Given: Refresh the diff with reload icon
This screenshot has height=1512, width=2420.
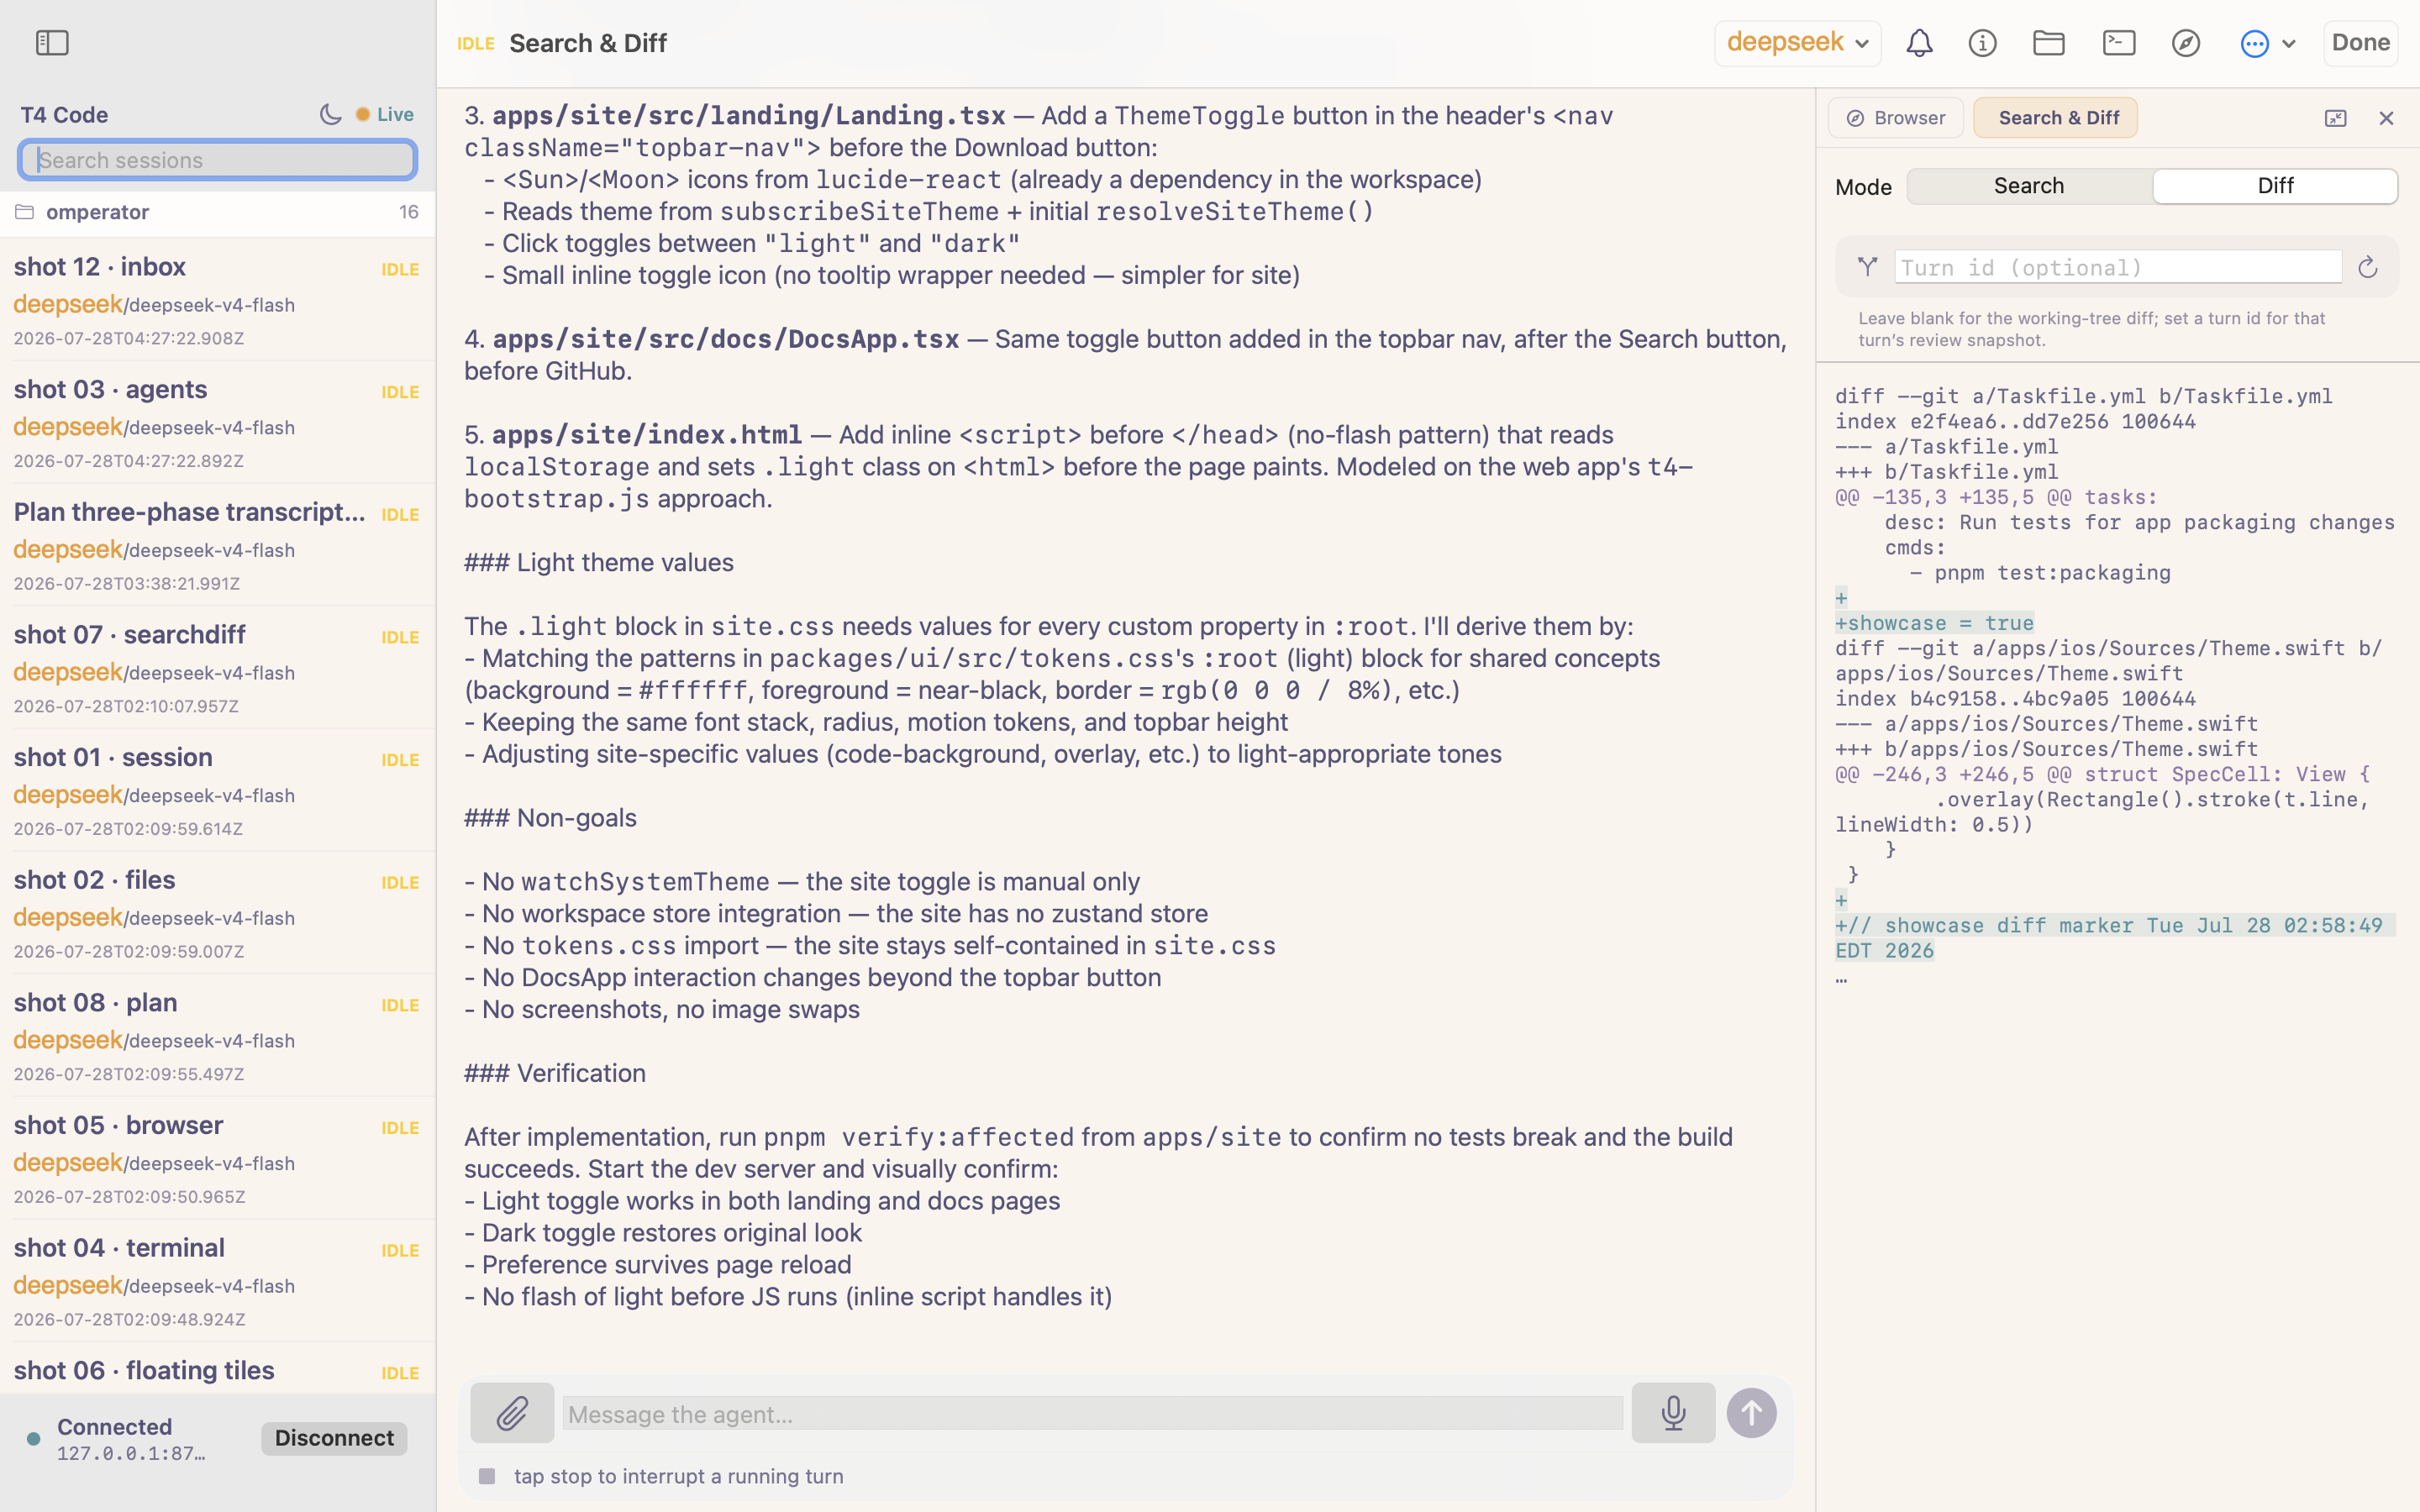Looking at the screenshot, I should [2367, 267].
